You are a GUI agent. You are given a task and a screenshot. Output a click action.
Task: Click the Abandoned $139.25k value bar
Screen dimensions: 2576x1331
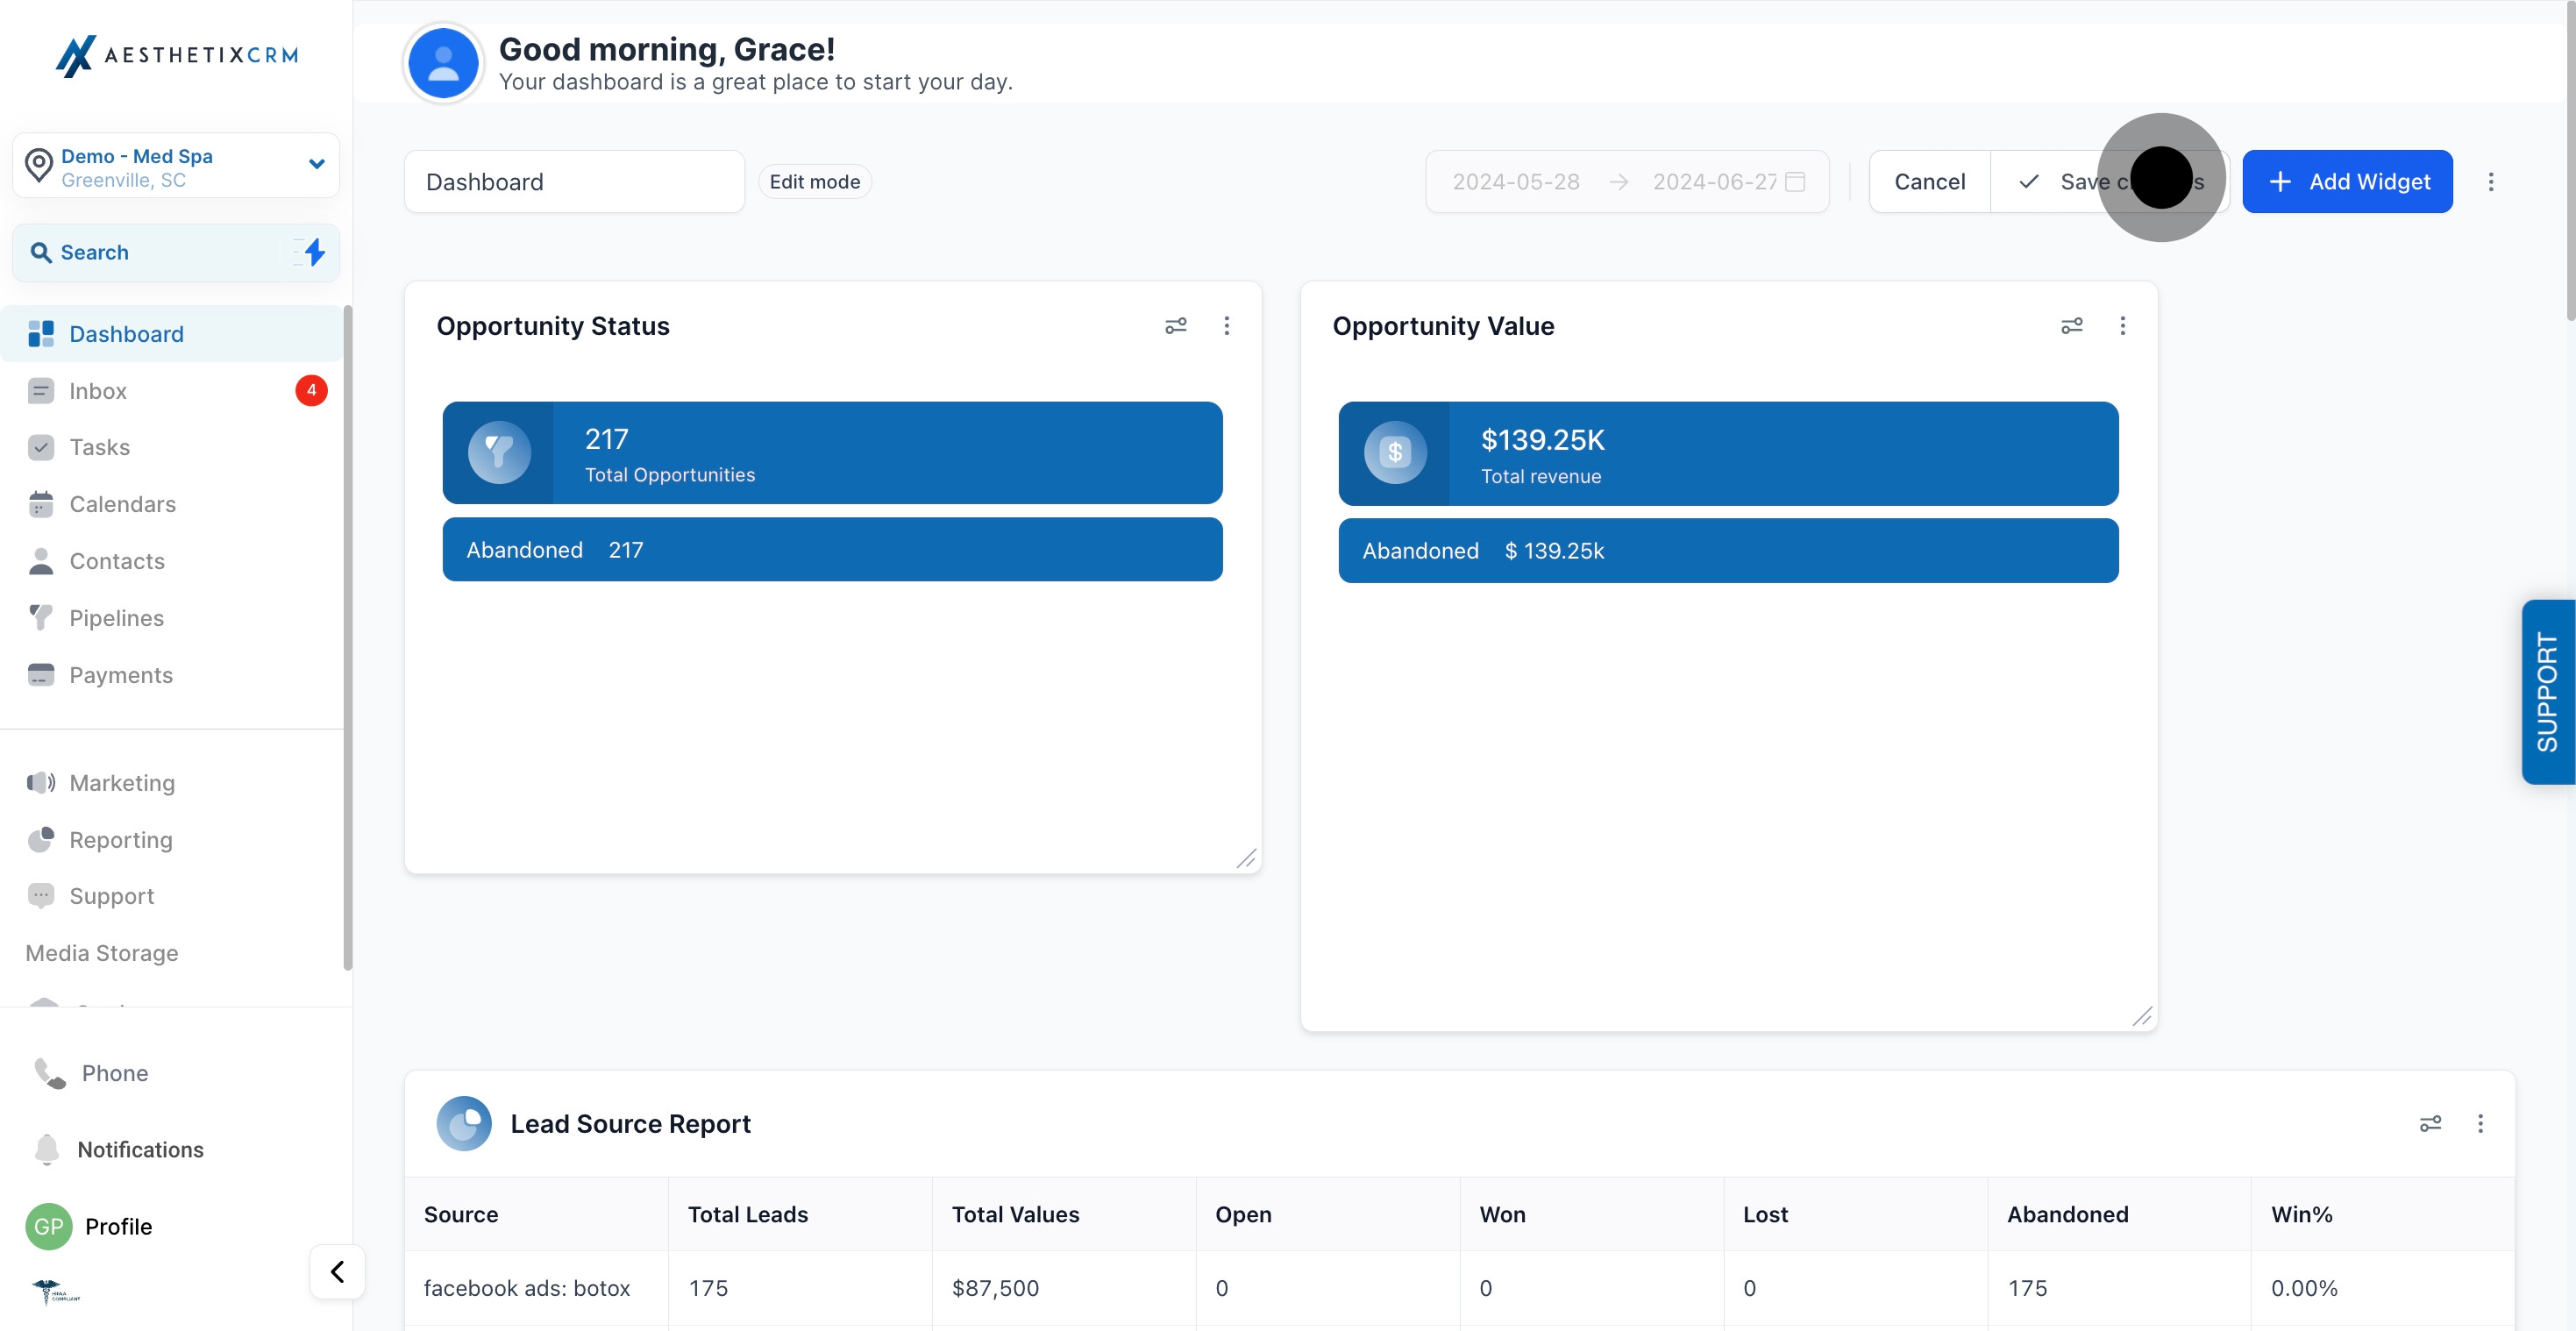1729,551
